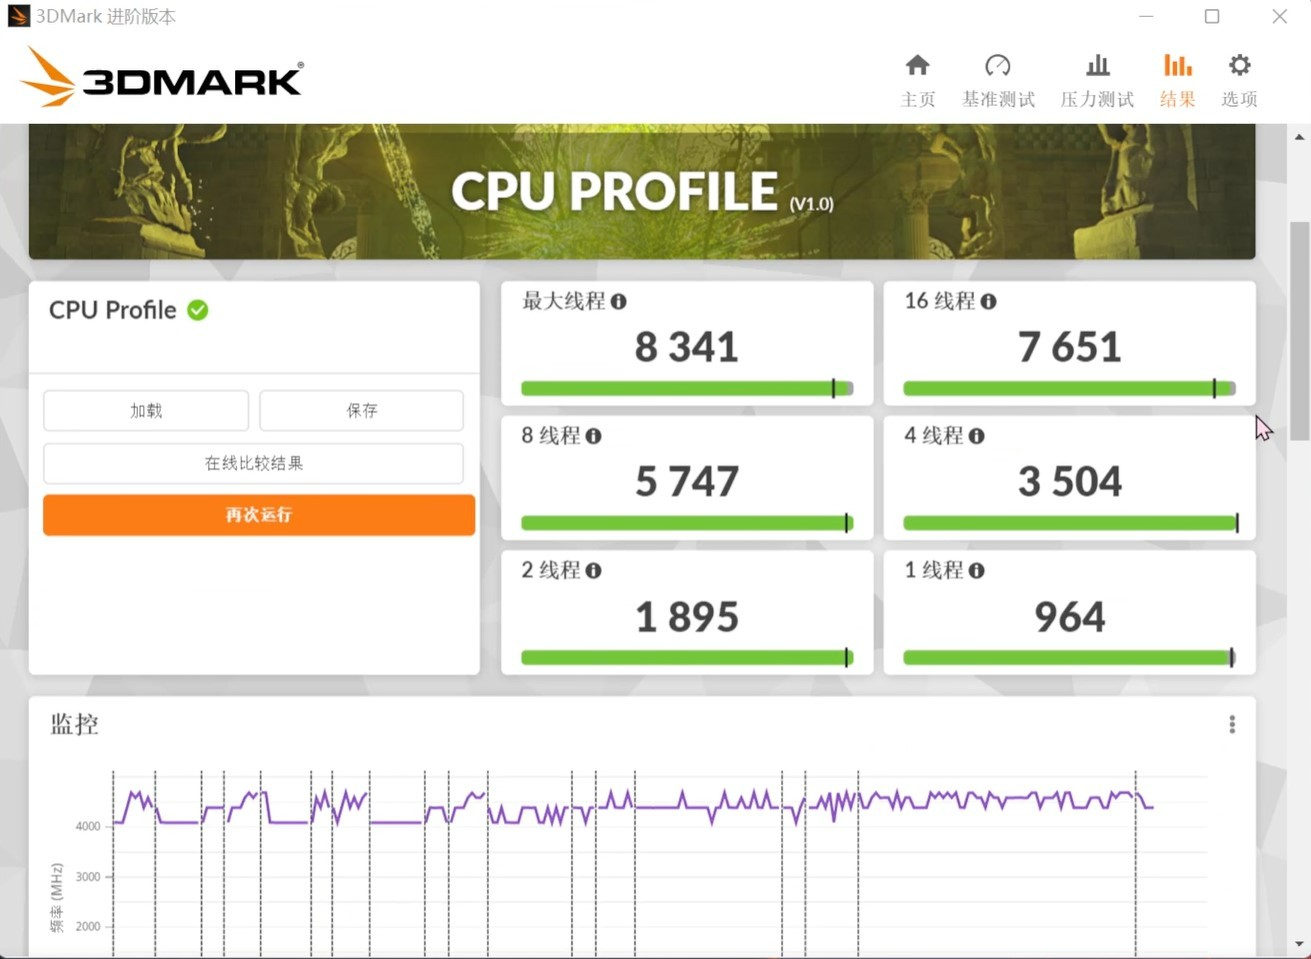Click the 2 线程 score bar
Viewport: 1311px width, 959px height.
[687, 657]
